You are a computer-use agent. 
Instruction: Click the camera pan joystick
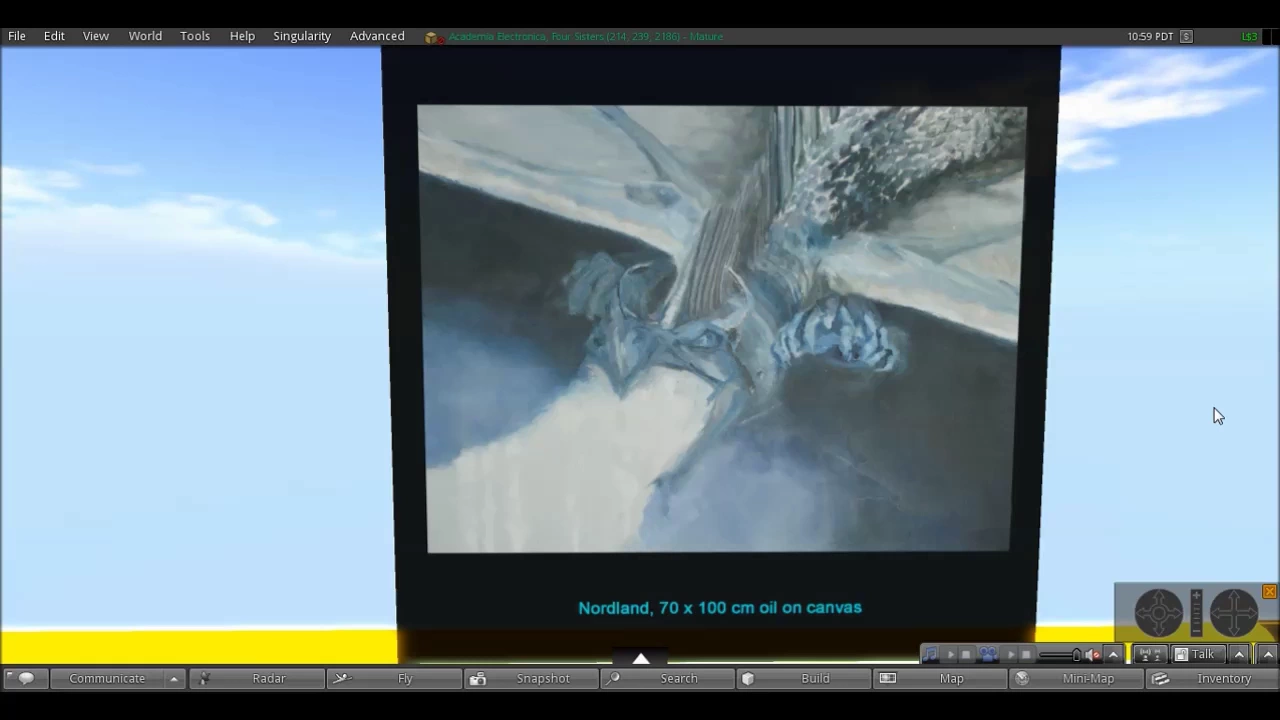click(x=1234, y=613)
